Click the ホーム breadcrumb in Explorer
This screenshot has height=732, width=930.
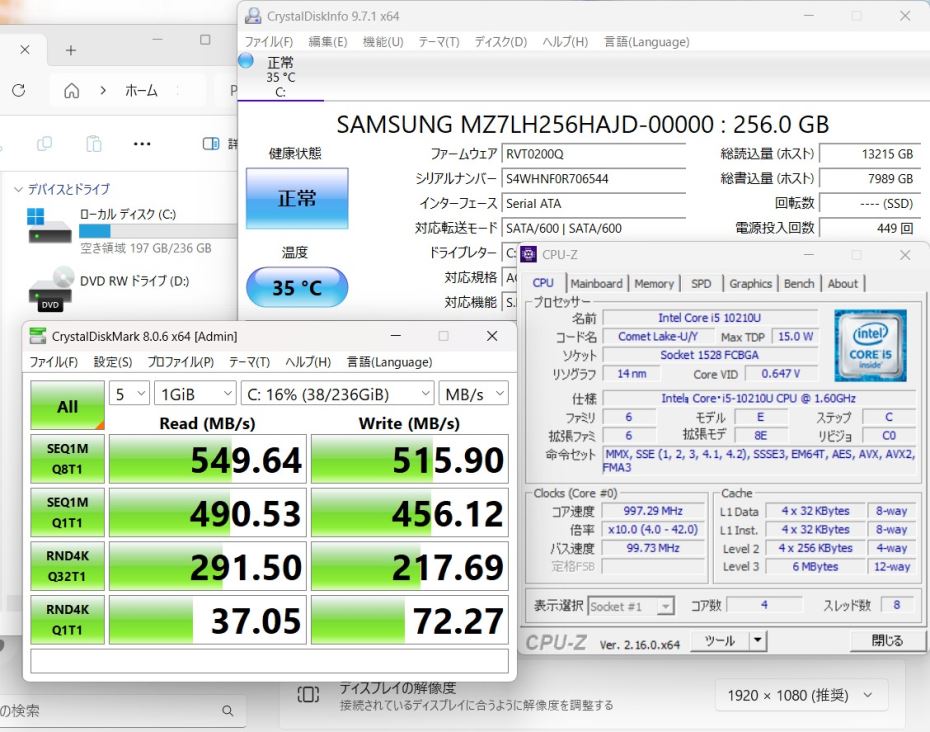(x=141, y=90)
